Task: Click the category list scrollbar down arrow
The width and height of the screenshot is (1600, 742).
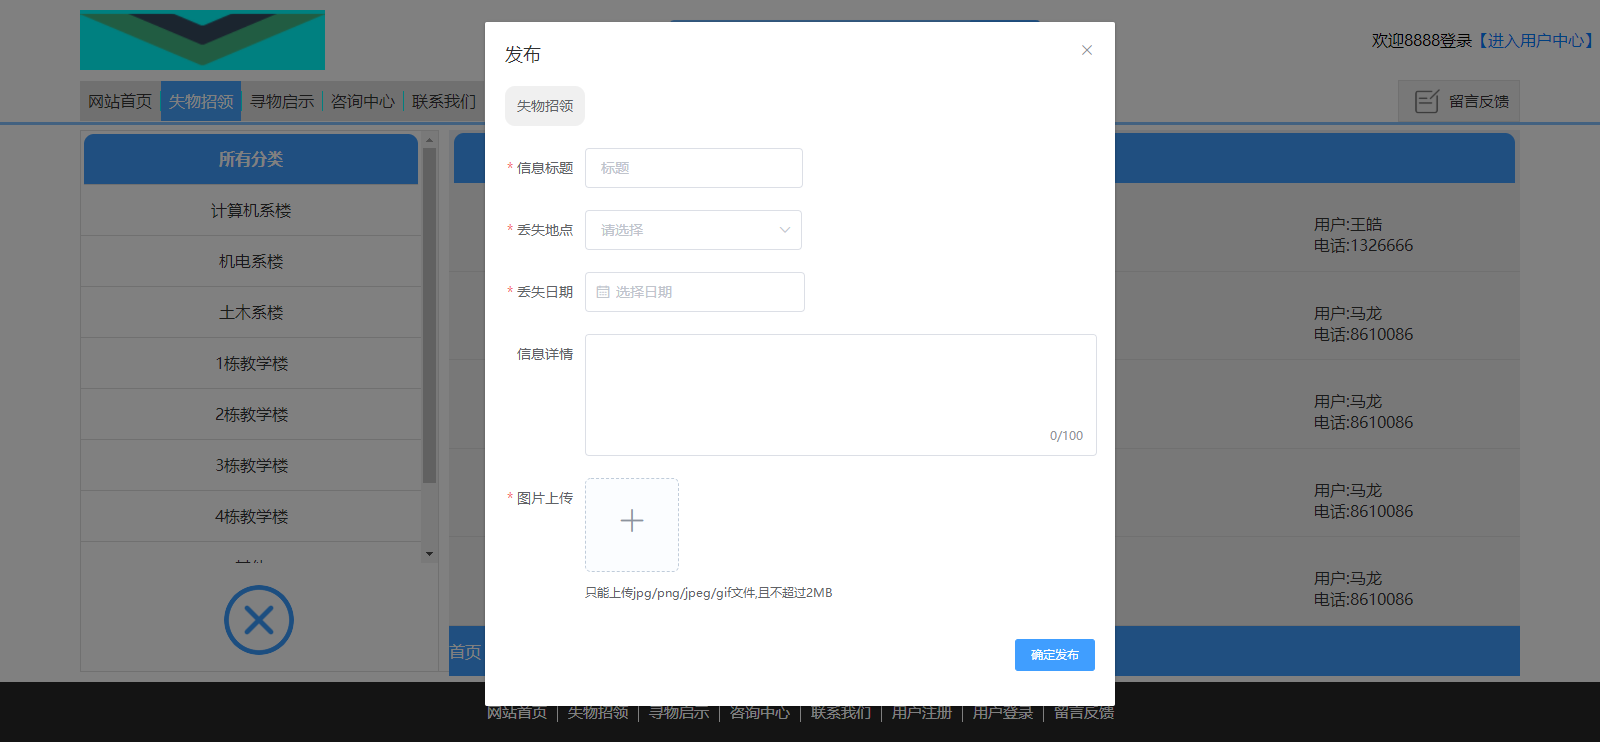Action: coord(430,554)
